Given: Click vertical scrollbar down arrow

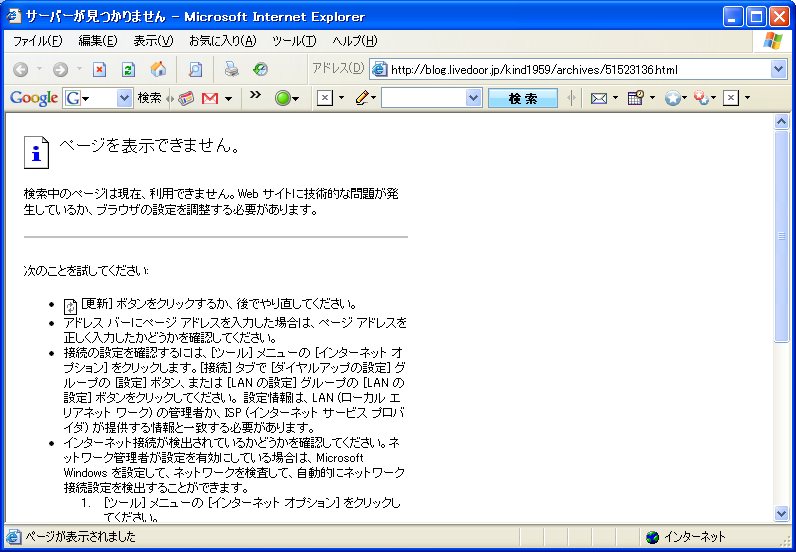Looking at the screenshot, I should click(x=781, y=513).
